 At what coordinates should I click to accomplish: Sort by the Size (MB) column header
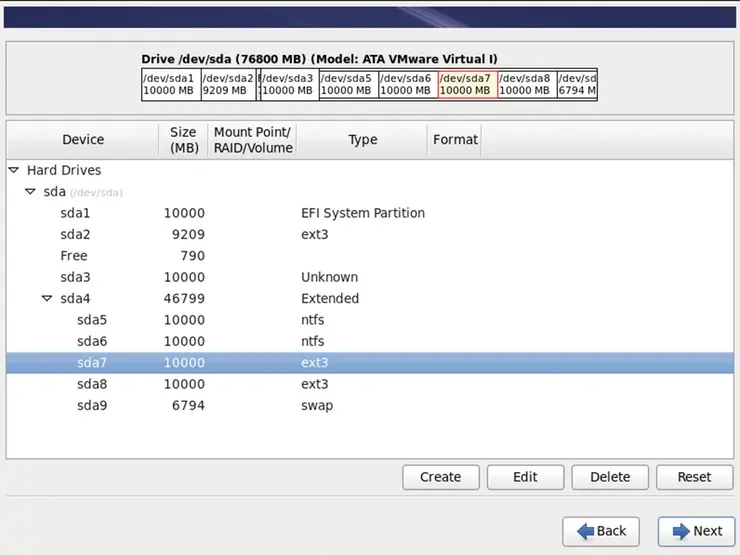click(183, 140)
